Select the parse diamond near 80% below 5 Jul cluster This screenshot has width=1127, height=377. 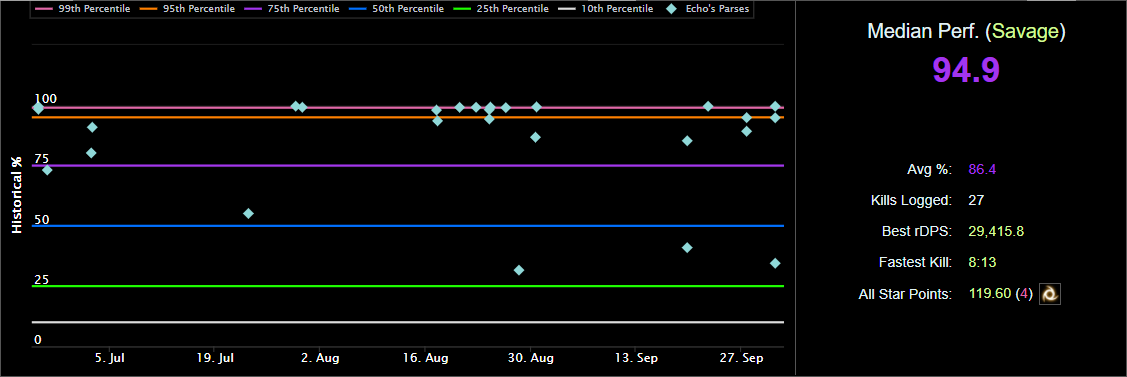(x=91, y=153)
